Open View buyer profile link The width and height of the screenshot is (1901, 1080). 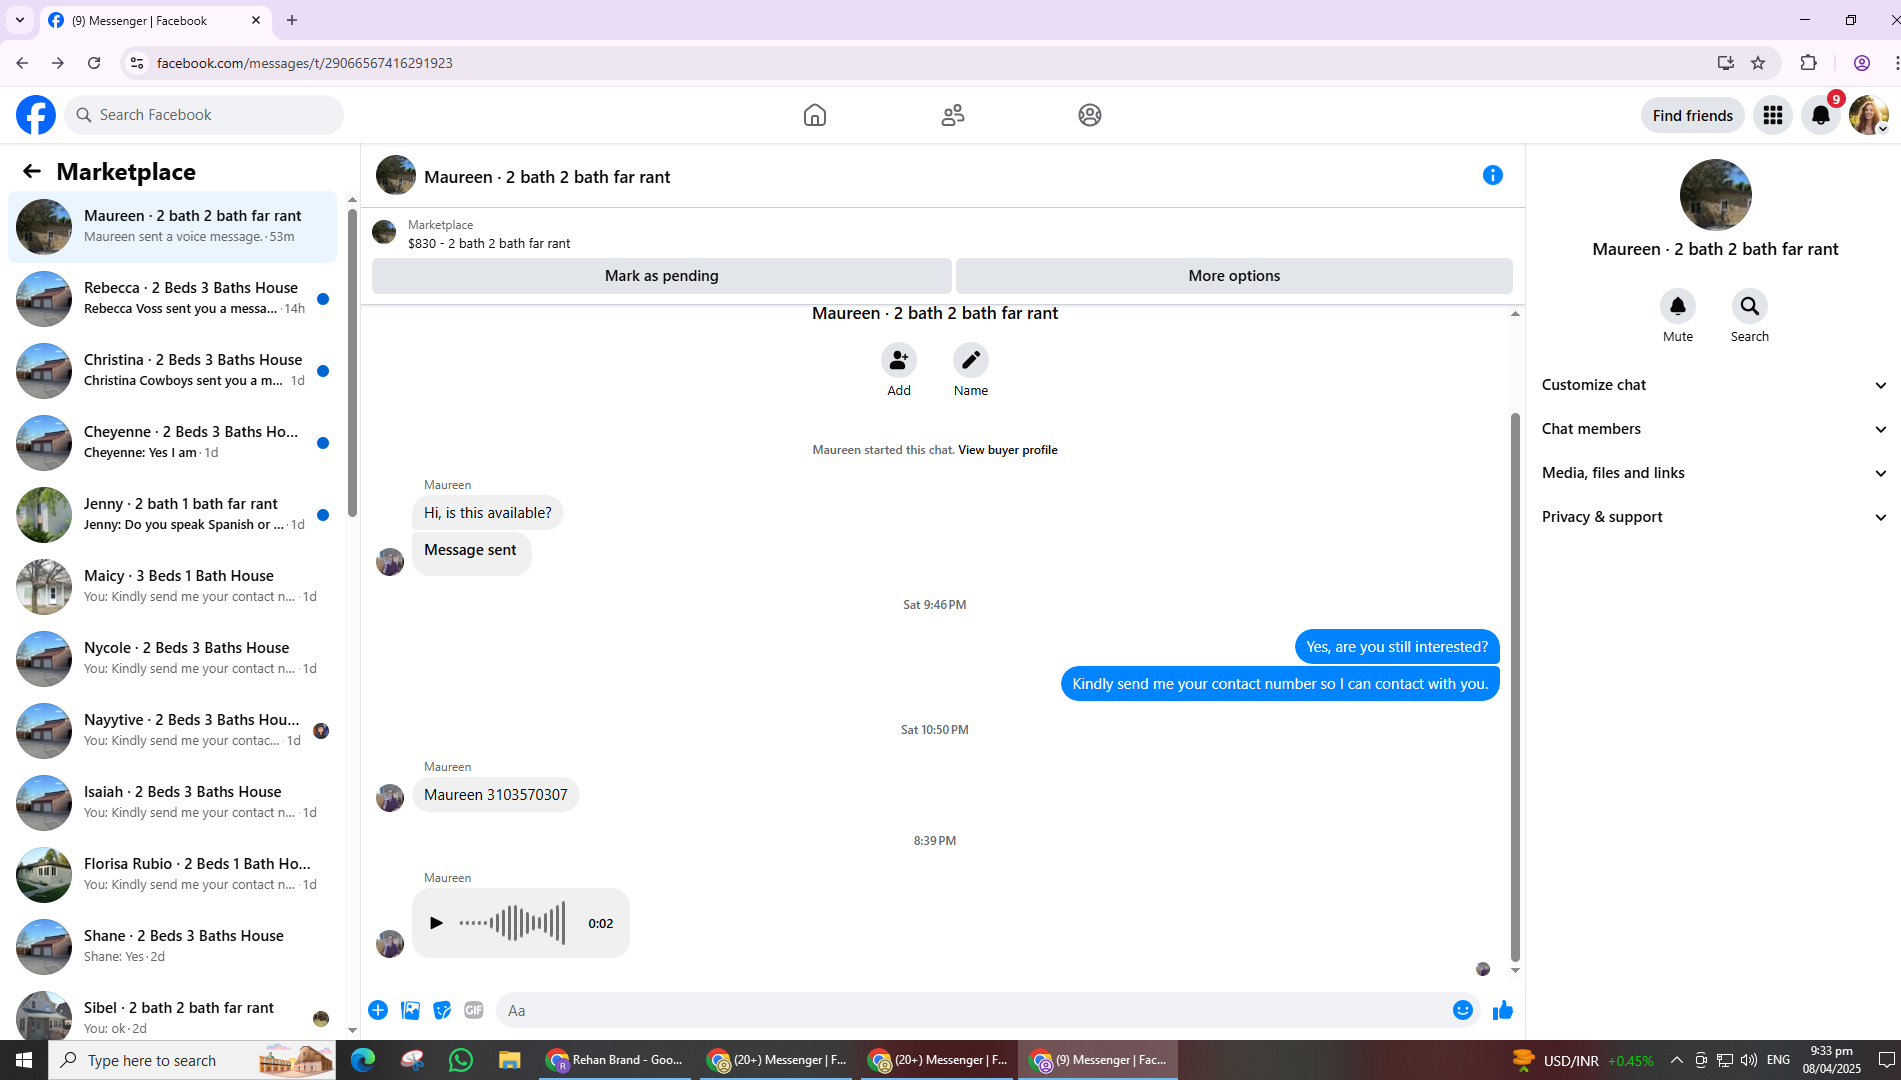click(1007, 450)
